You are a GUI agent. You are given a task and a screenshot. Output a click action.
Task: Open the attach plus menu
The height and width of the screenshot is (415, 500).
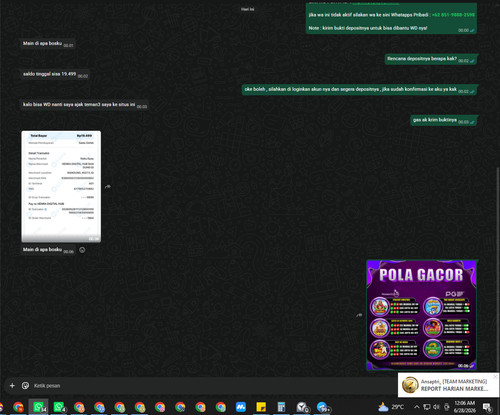coord(12,386)
